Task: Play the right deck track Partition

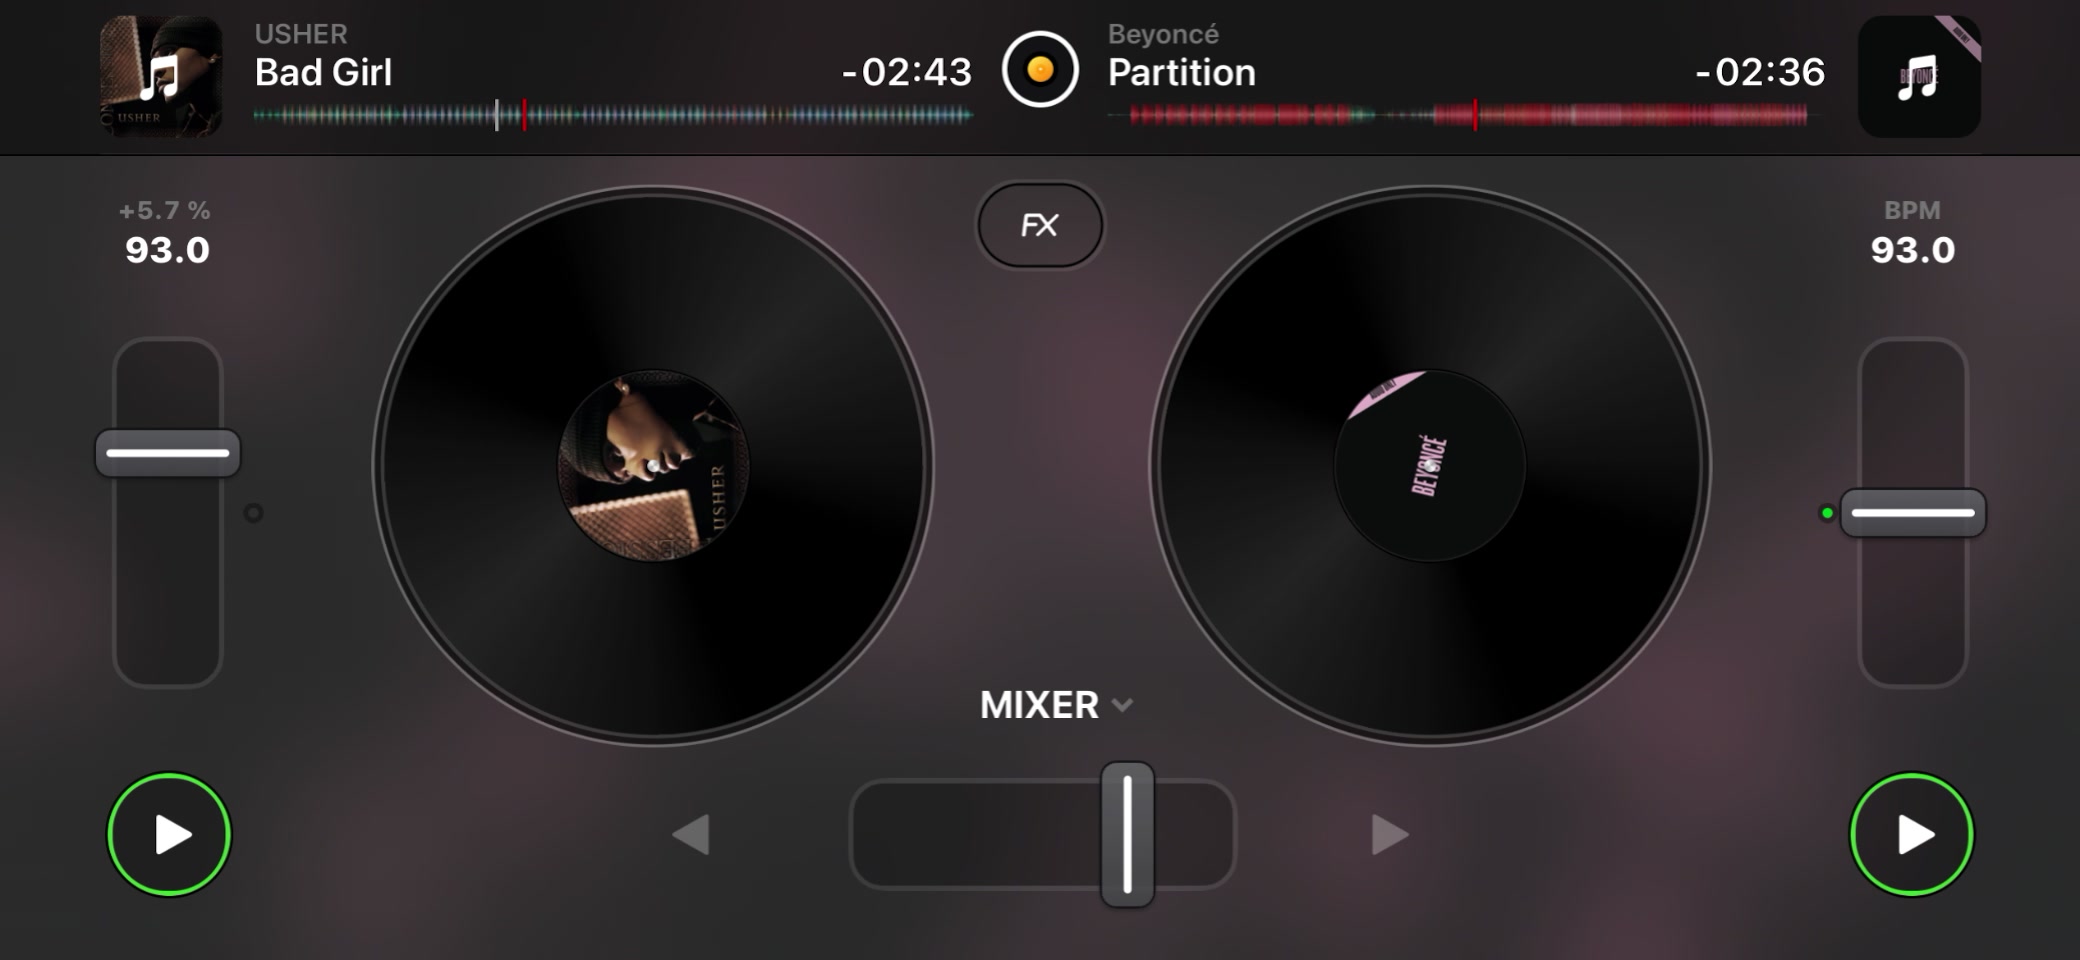Action: pos(1912,835)
